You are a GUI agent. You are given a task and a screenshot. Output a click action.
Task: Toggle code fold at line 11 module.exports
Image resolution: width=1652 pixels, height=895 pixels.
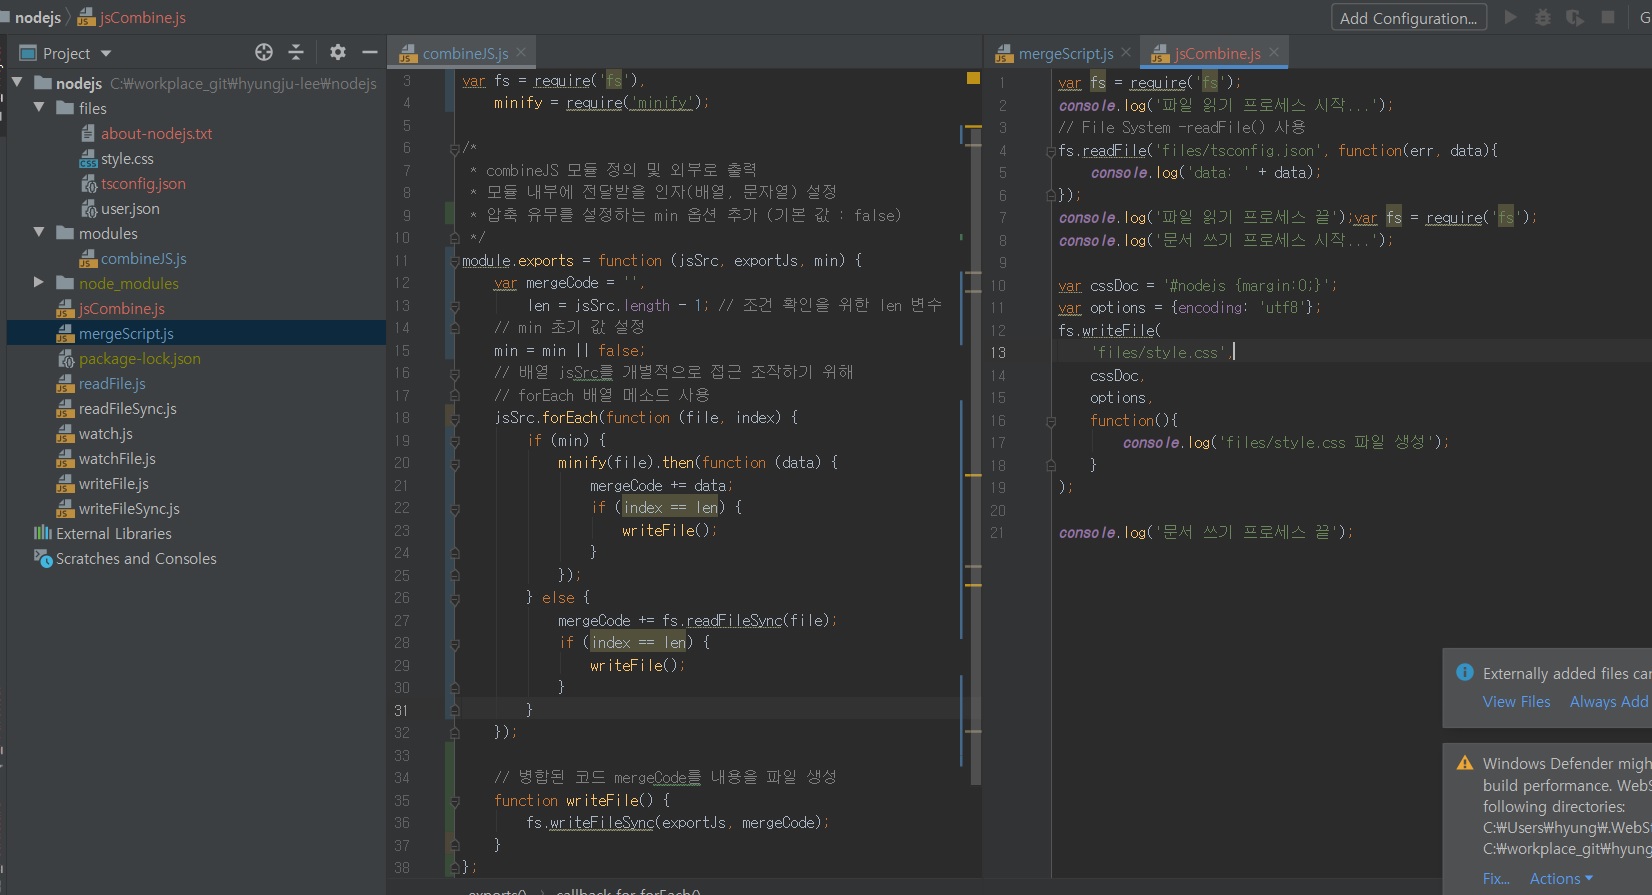[x=455, y=261]
